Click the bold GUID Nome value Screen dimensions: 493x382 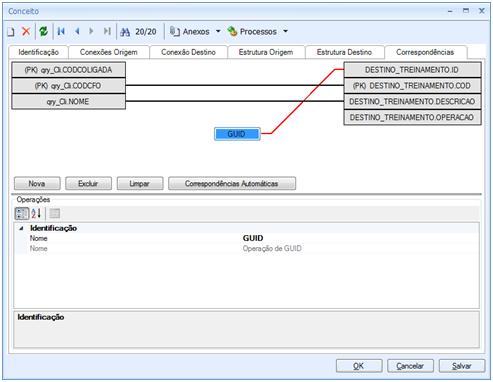point(253,238)
